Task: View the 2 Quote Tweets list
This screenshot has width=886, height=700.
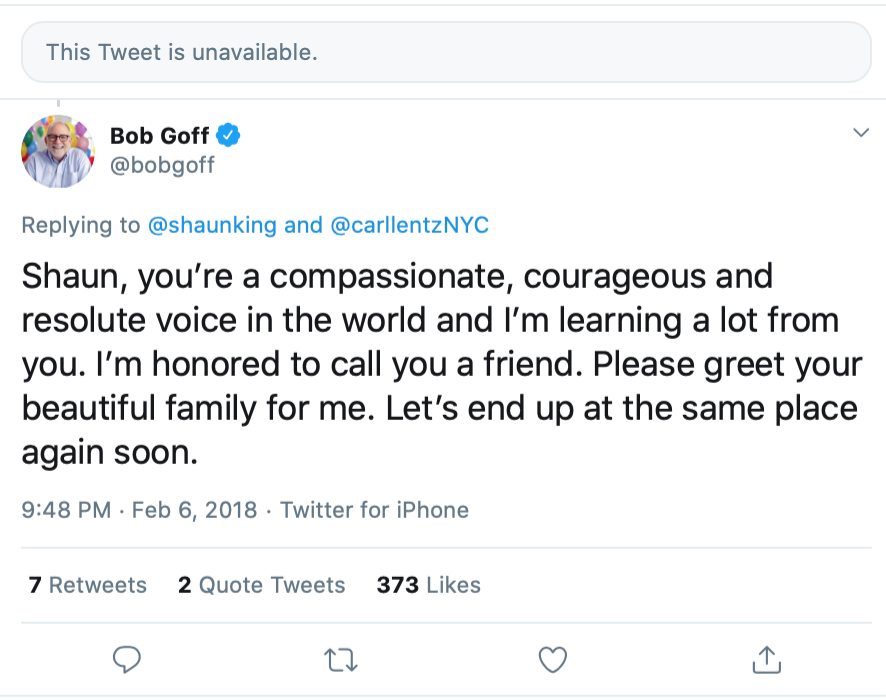Action: click(x=262, y=585)
